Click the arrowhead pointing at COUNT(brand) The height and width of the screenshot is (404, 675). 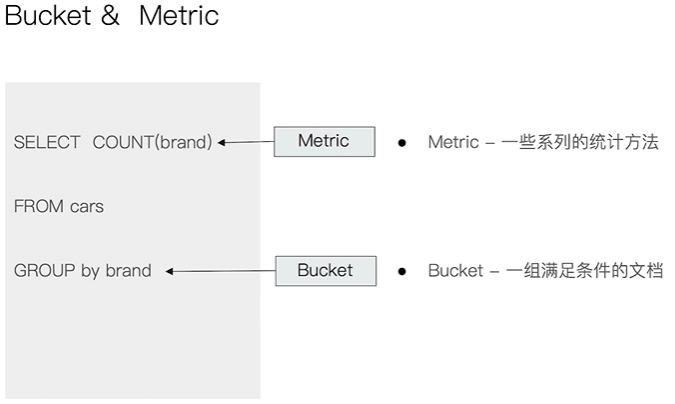(222, 142)
